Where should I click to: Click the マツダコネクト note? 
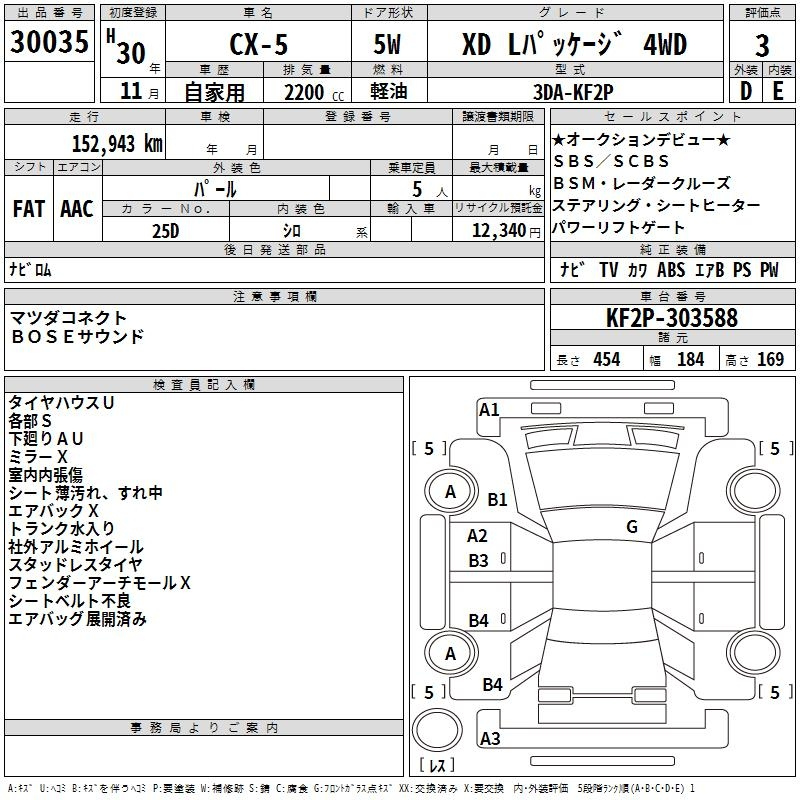pyautogui.click(x=68, y=318)
